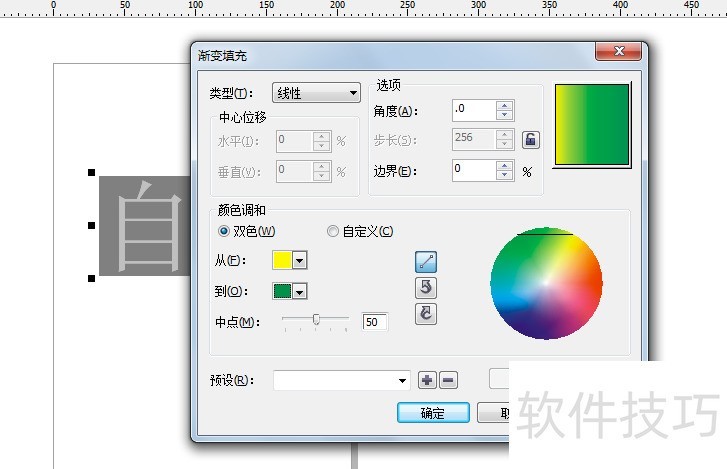Select the 自定义 radio button
727x469 pixels.
point(332,231)
